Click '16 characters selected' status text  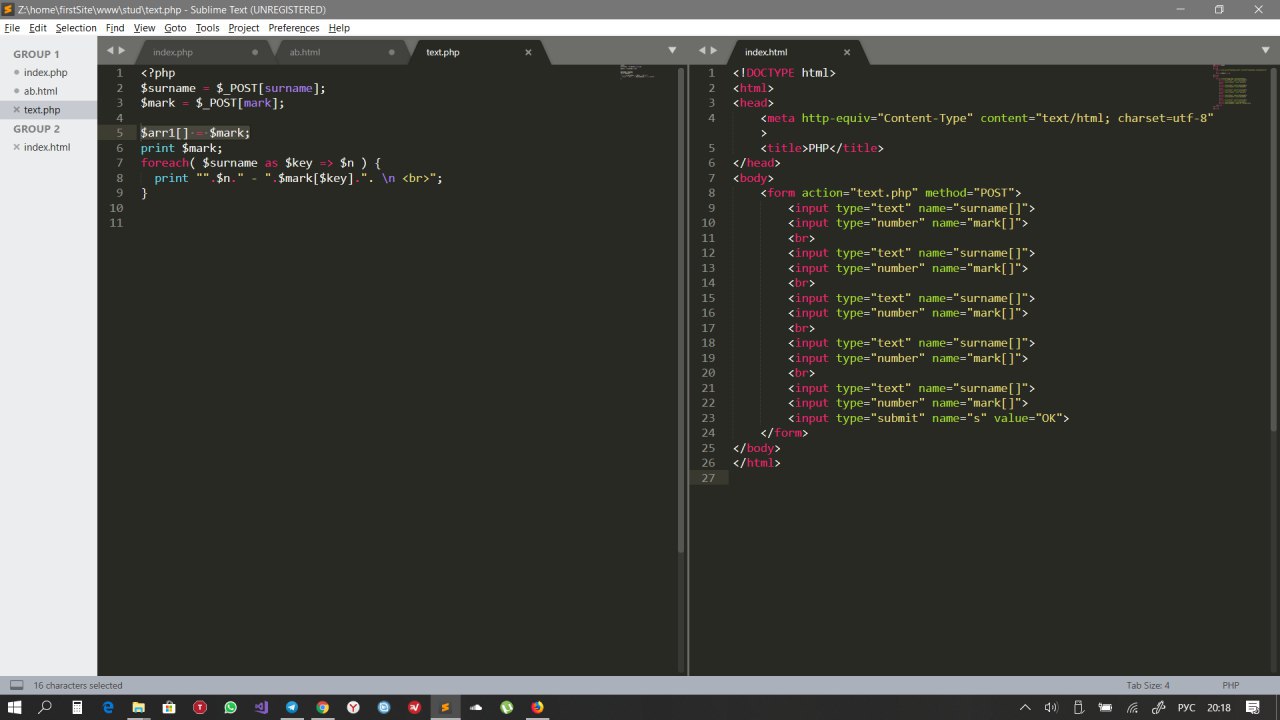coord(78,685)
